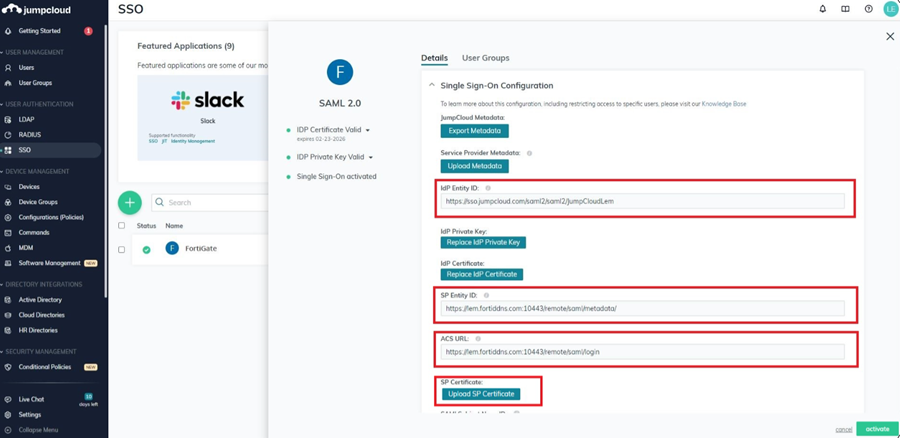Open the documentation book icon
Viewport: 900px width, 438px height.
click(x=845, y=9)
